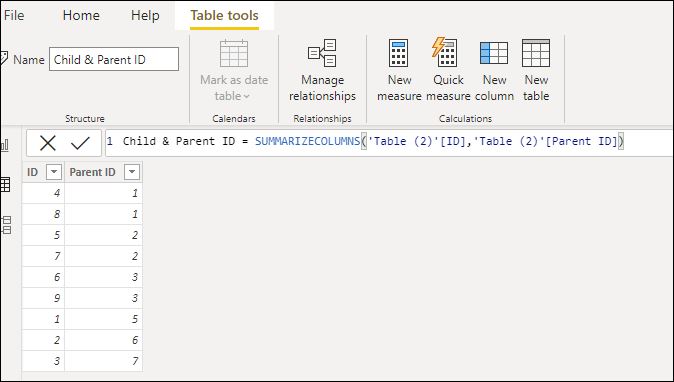Open the File menu

pos(14,15)
